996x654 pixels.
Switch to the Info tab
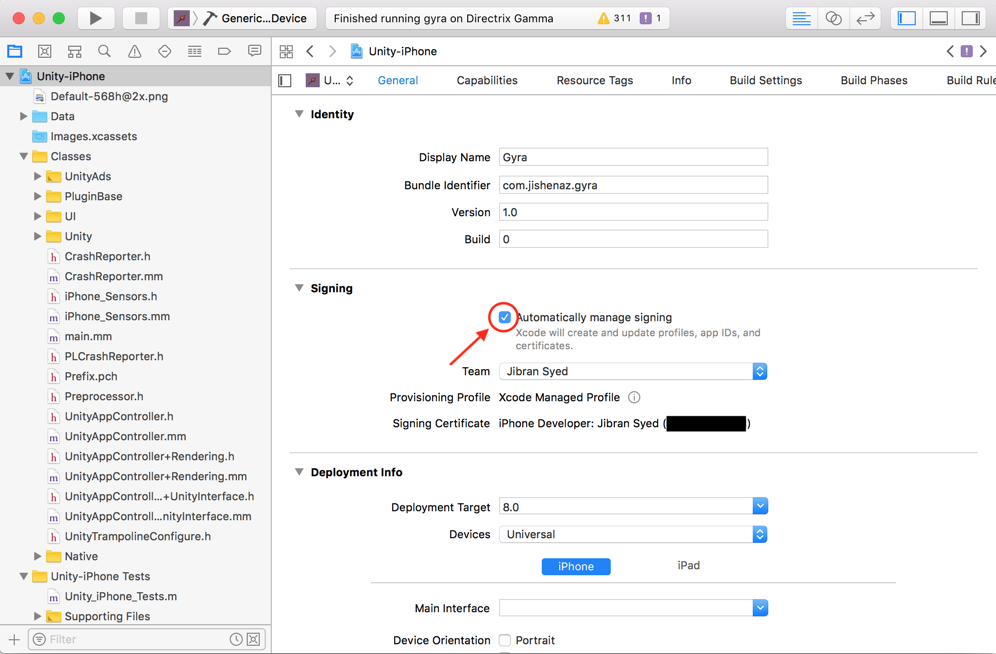(681, 81)
